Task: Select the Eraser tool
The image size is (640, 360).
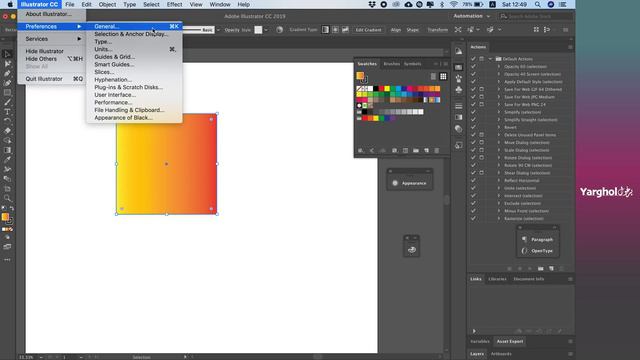Action: (7, 131)
